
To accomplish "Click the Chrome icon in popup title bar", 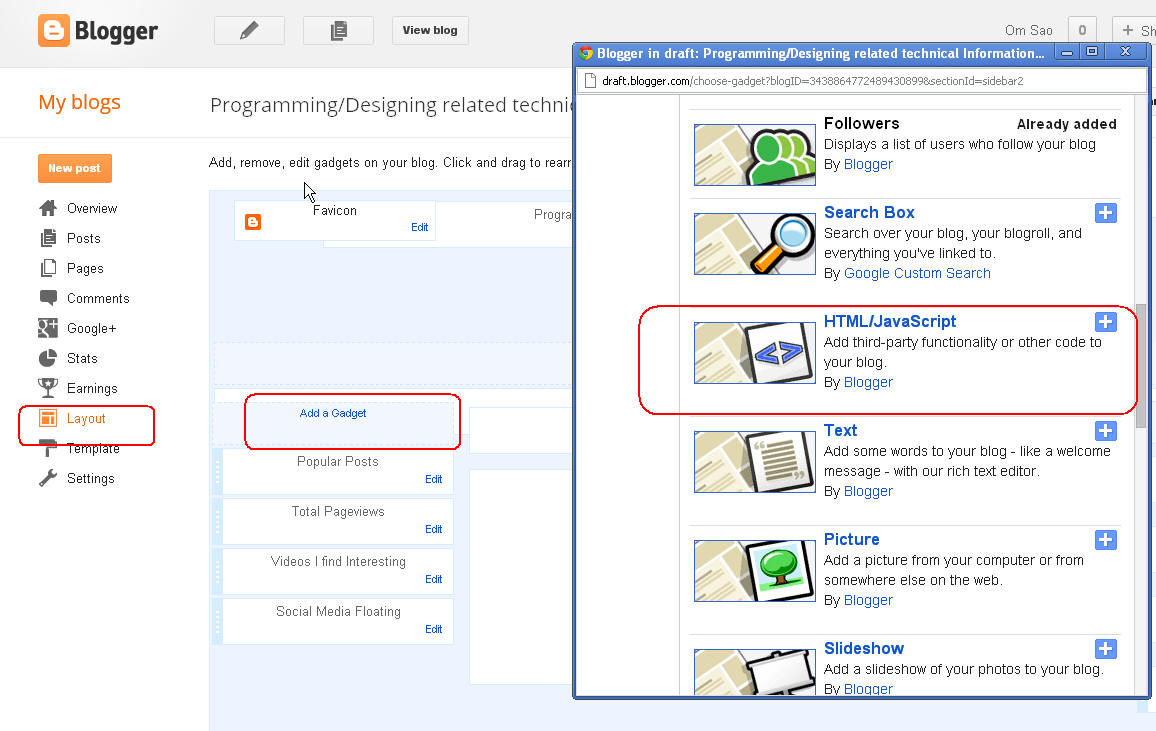I will click(586, 53).
